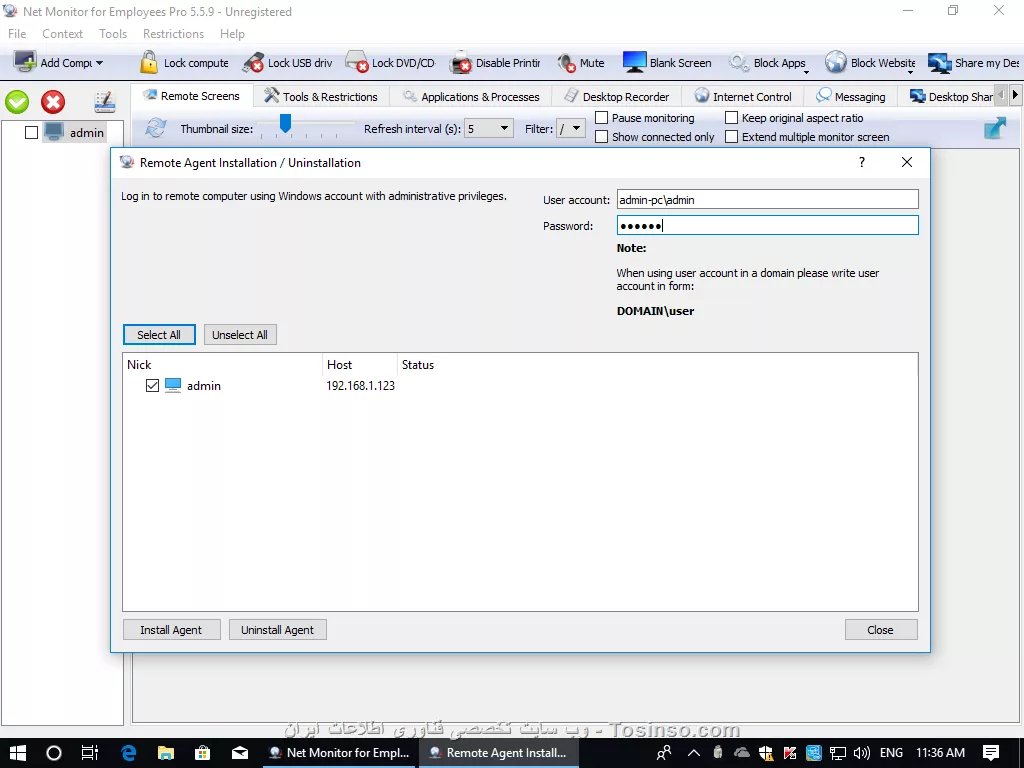Open the Filter dropdown

point(576,129)
